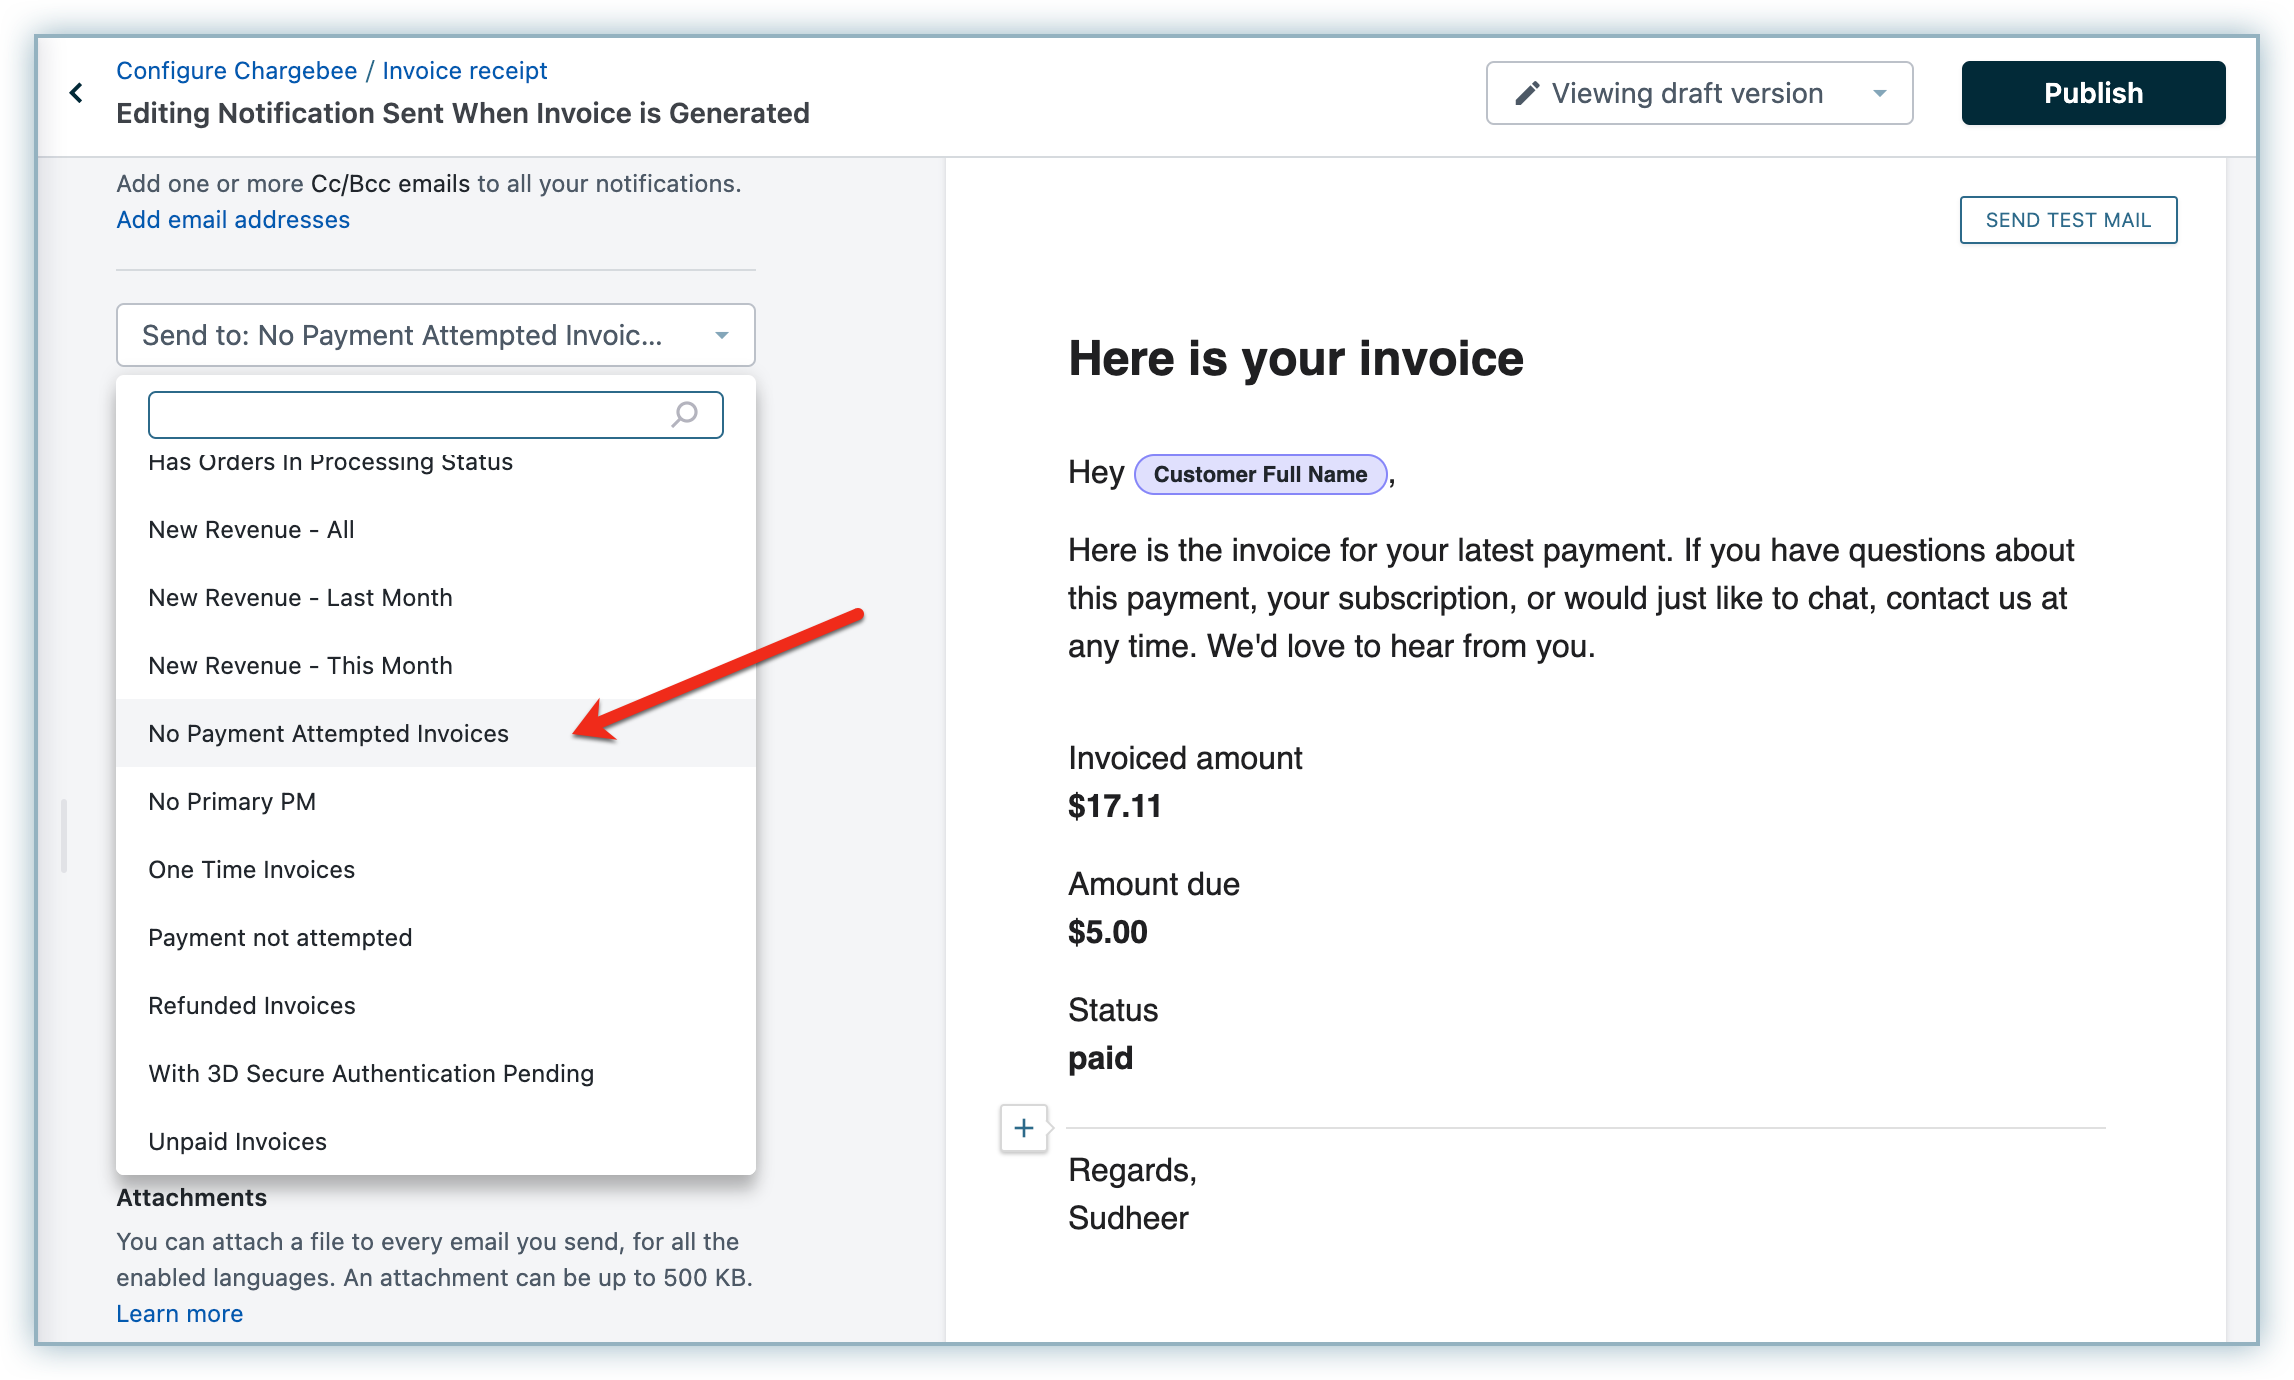Select New Revenue - All option

[x=251, y=530]
